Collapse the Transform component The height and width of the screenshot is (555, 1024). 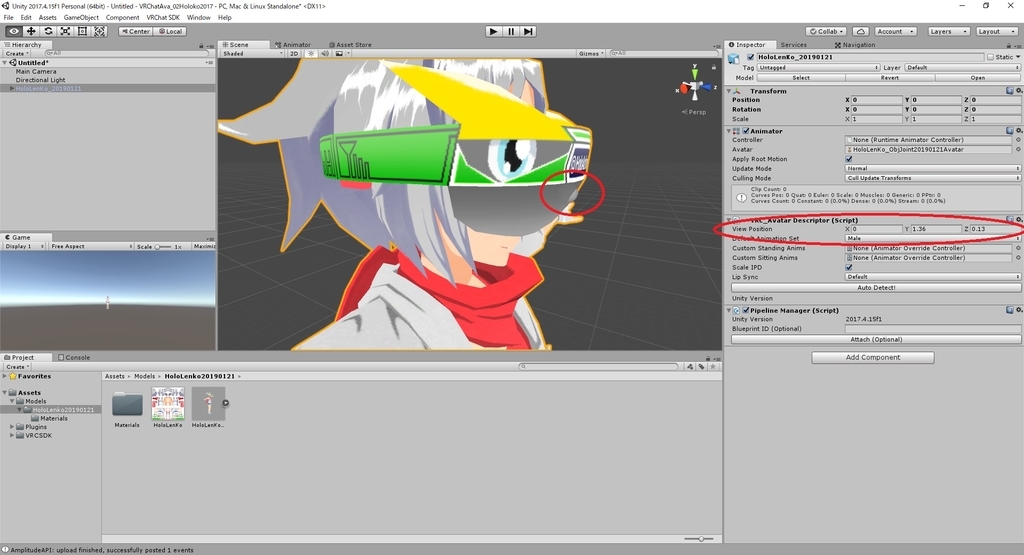point(729,91)
